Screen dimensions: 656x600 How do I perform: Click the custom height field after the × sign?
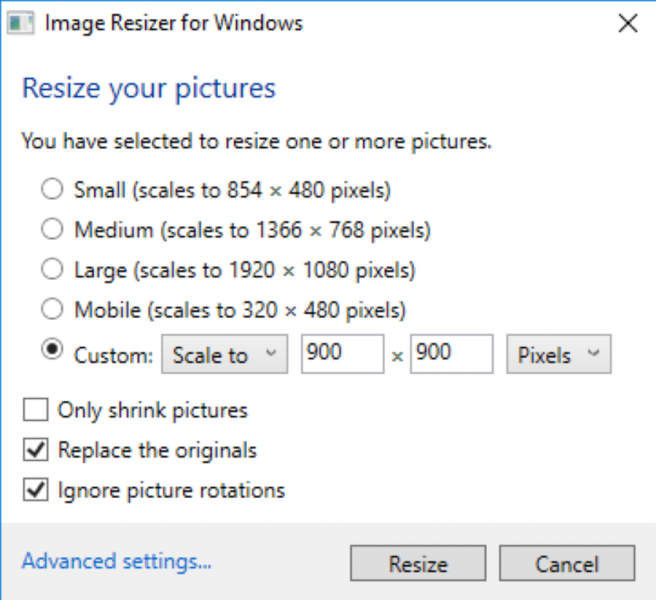[450, 354]
